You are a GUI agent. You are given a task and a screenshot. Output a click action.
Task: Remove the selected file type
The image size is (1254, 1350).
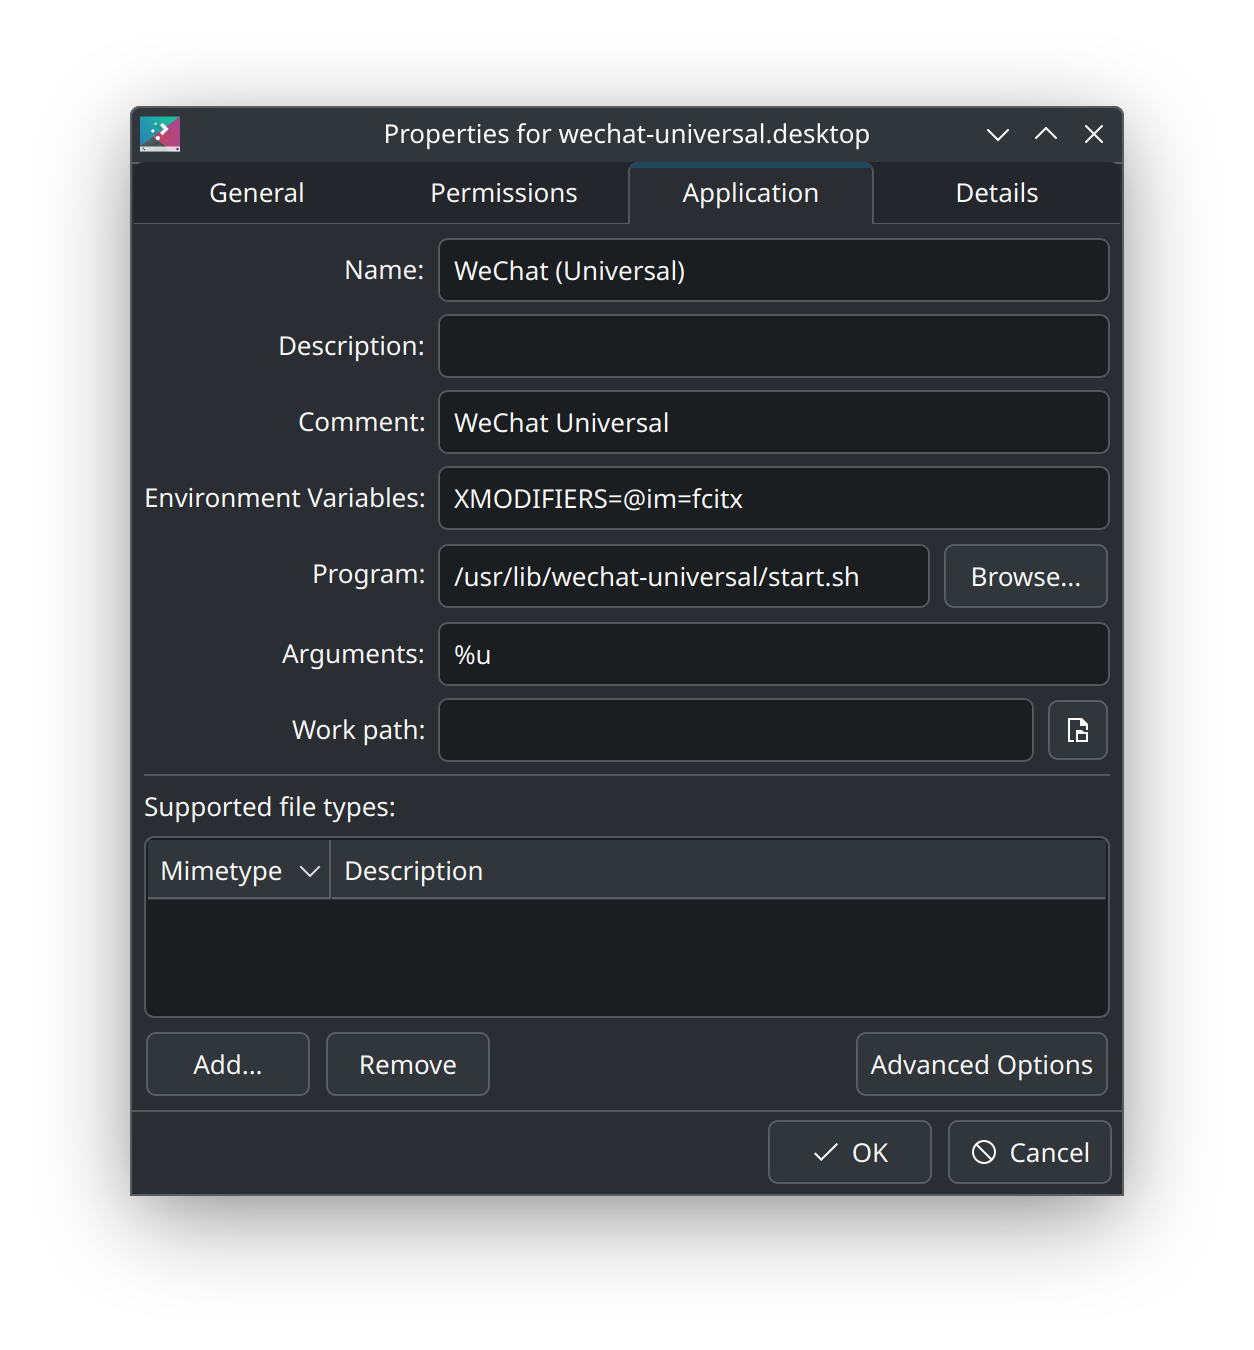pos(408,1064)
